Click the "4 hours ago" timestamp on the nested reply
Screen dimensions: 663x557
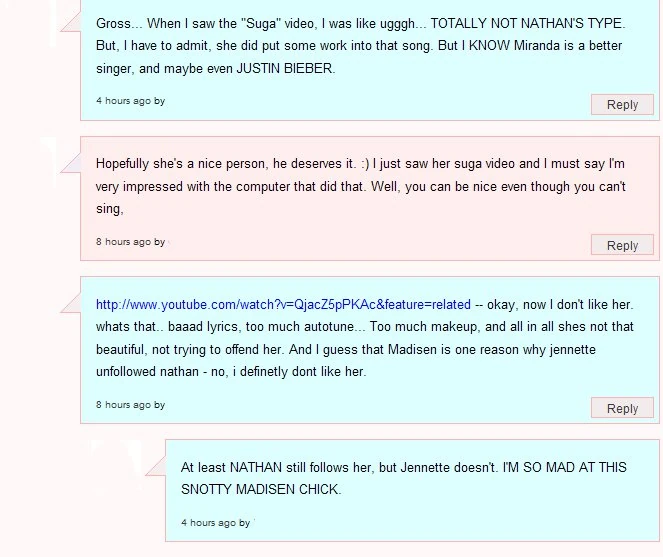(x=209, y=522)
